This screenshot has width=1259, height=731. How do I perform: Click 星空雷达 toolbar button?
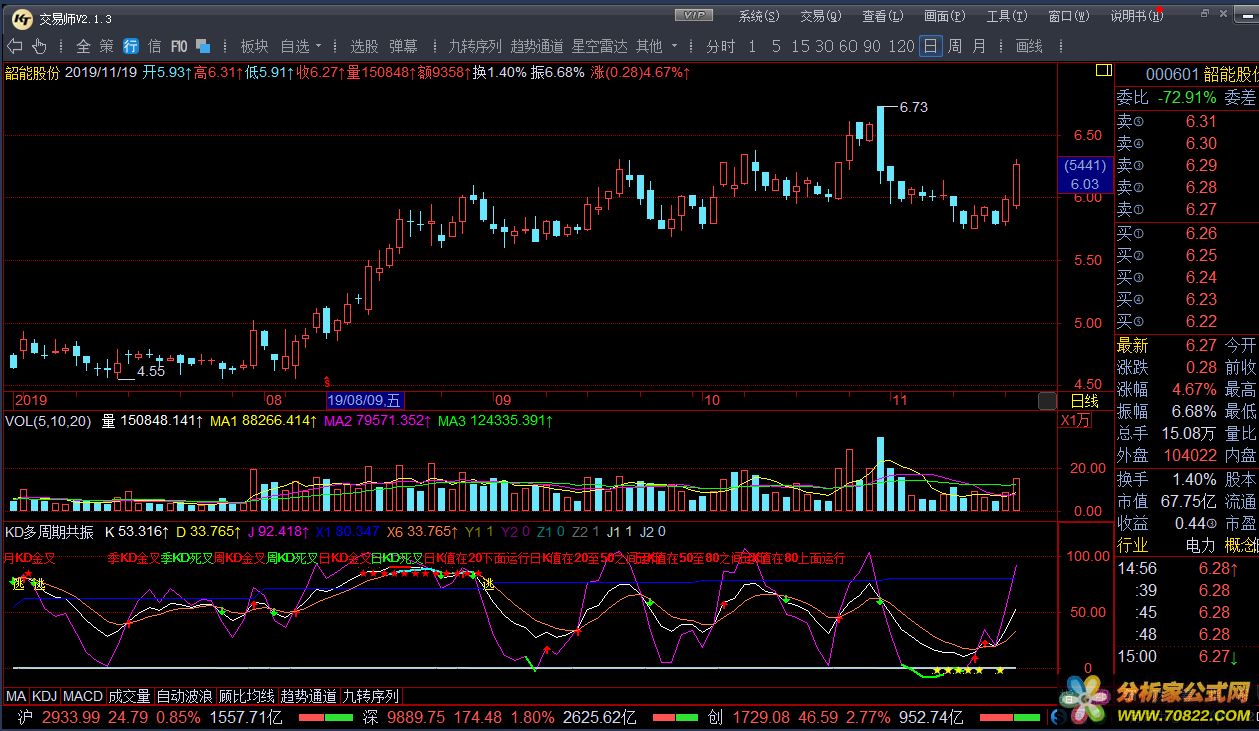coord(600,46)
